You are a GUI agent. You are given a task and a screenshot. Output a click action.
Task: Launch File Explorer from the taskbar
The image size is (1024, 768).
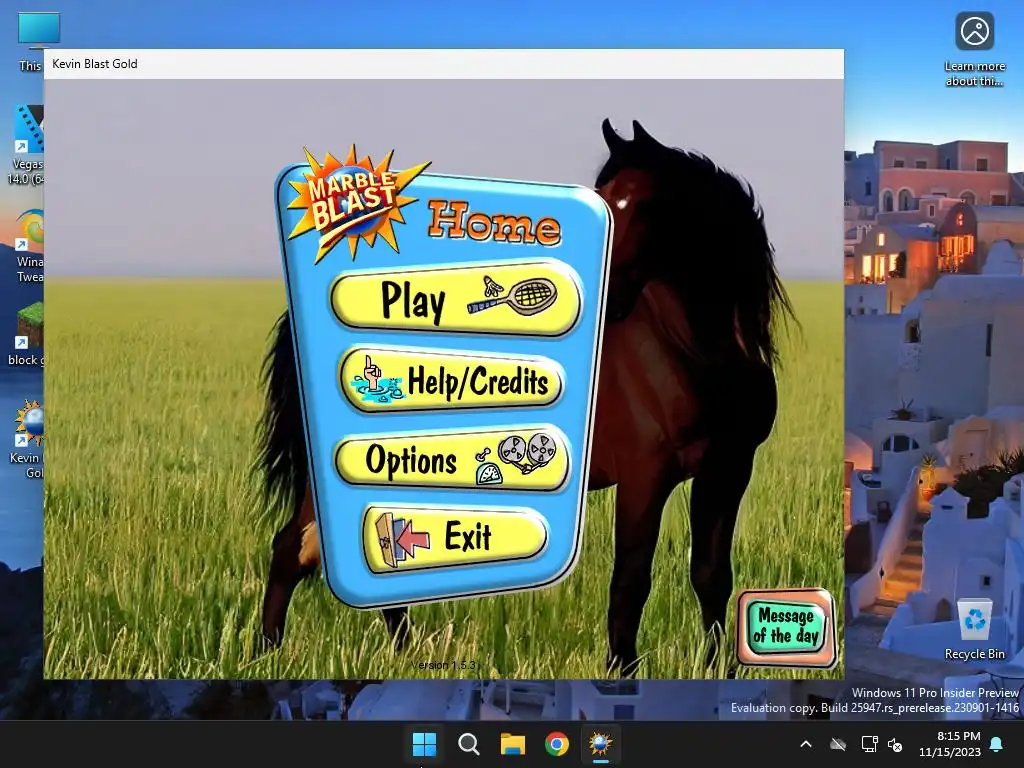(513, 744)
